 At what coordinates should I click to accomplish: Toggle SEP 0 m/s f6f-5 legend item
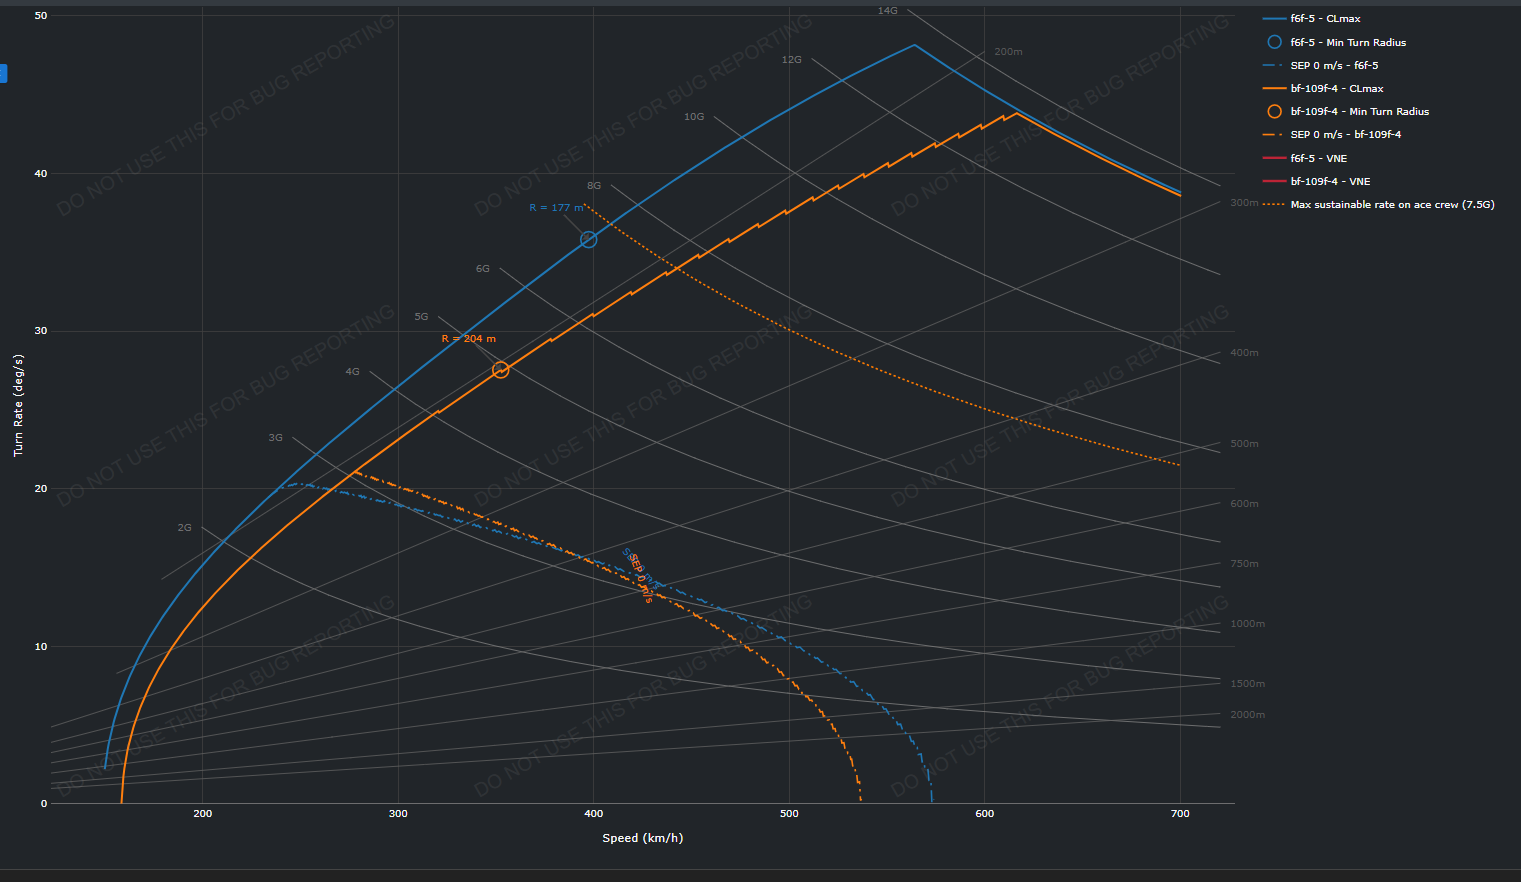point(1320,65)
